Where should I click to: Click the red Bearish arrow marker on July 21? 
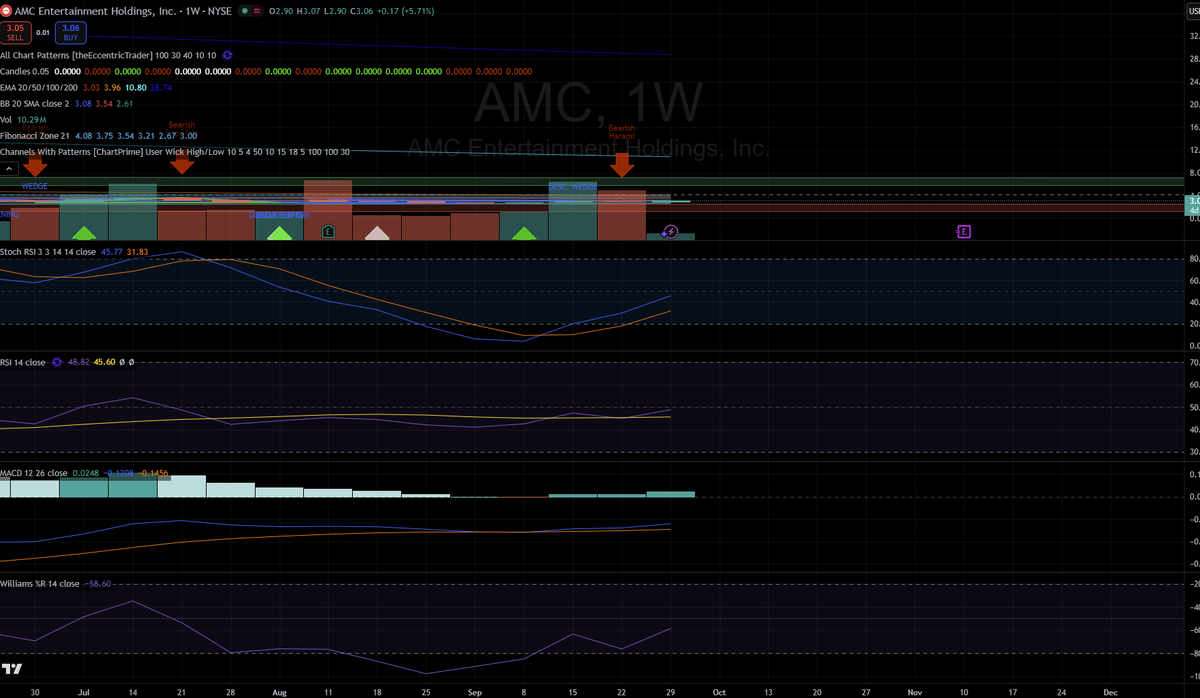(x=181, y=164)
